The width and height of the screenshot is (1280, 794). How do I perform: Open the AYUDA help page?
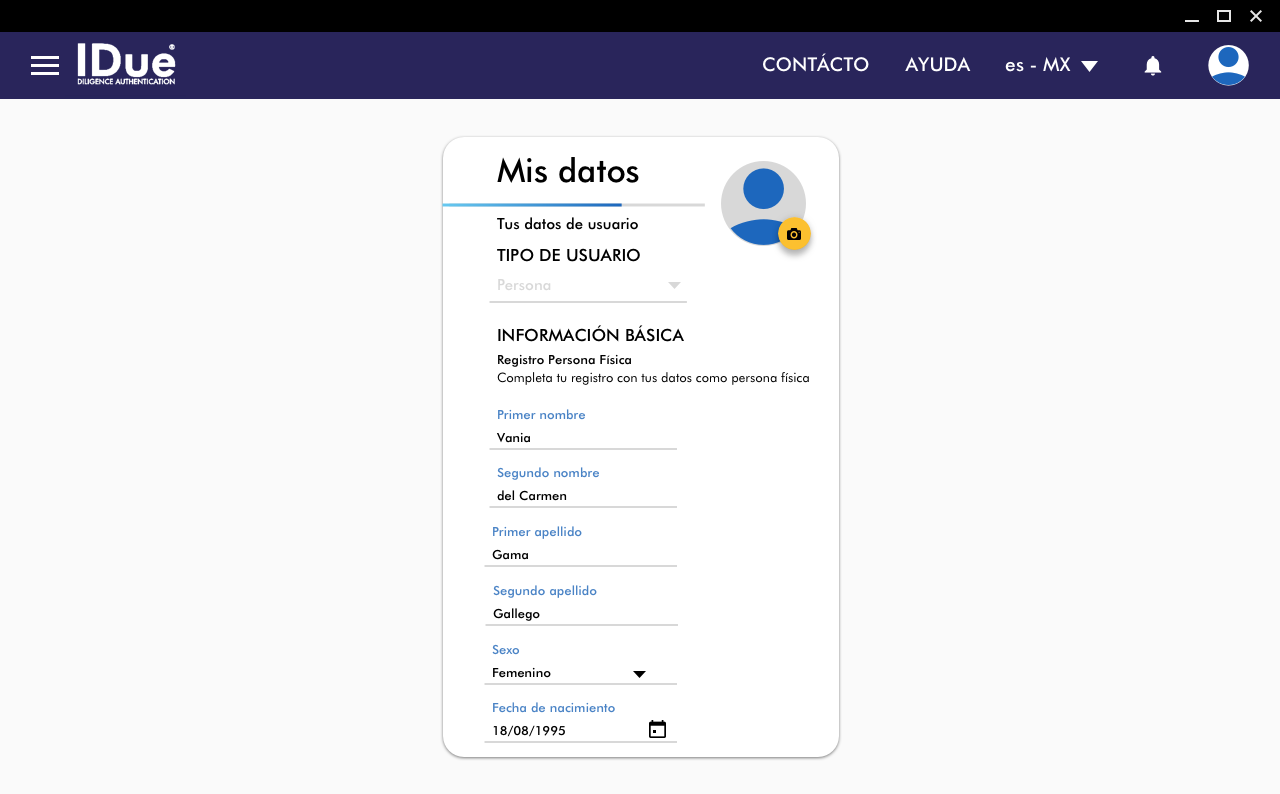click(x=937, y=65)
